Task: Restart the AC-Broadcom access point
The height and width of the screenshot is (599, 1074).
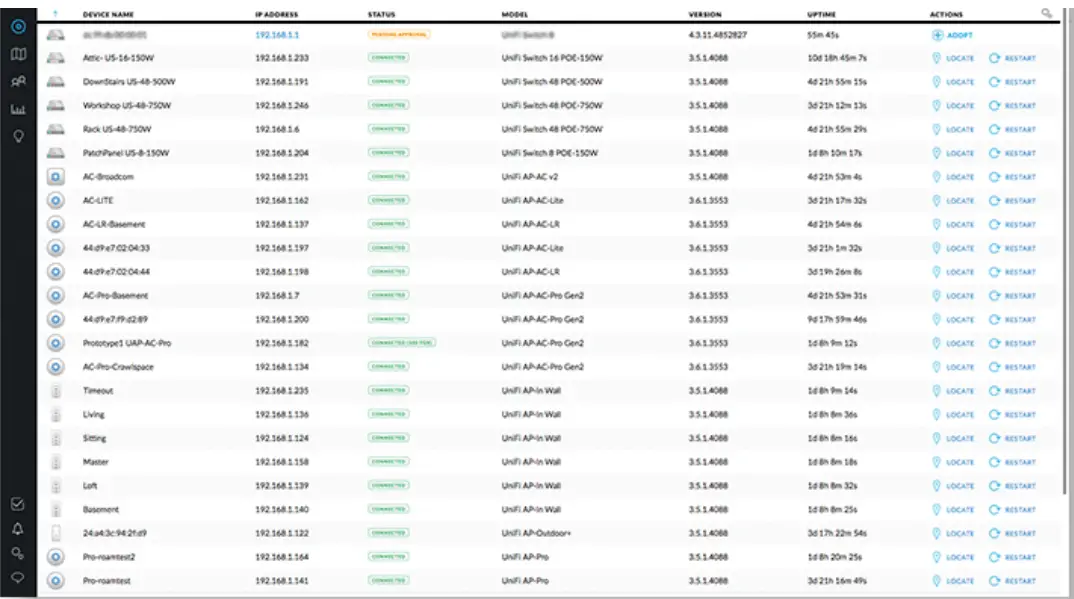Action: pos(1012,177)
